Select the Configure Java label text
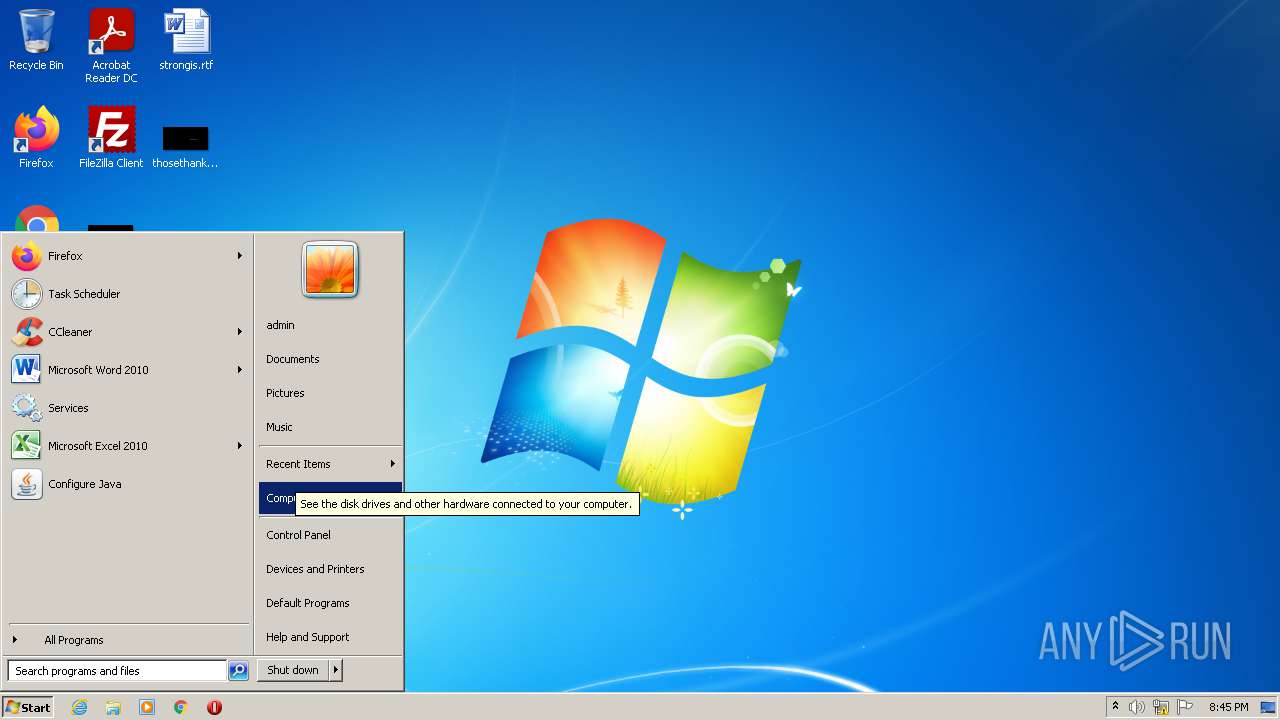This screenshot has height=720, width=1280. tap(85, 484)
